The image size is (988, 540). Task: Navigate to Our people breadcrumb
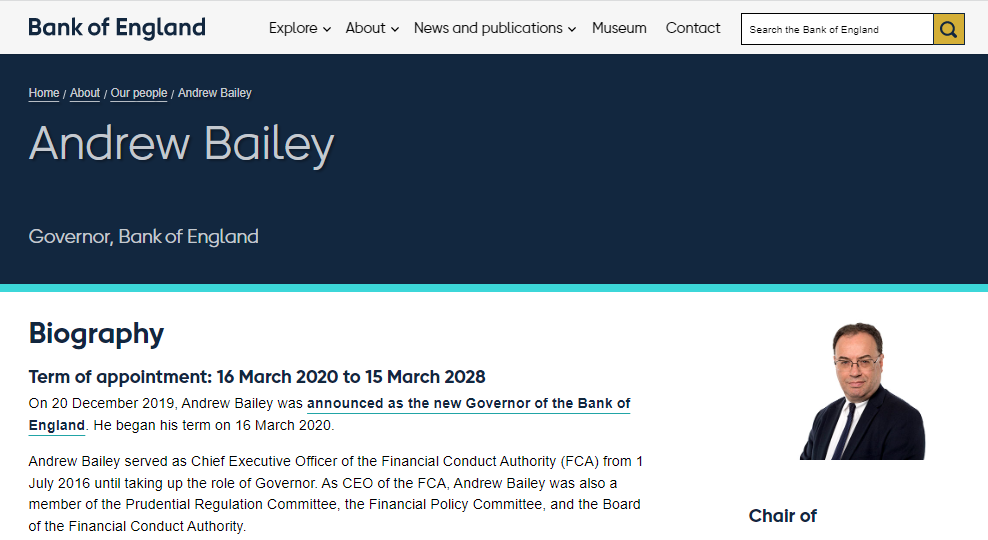click(139, 93)
